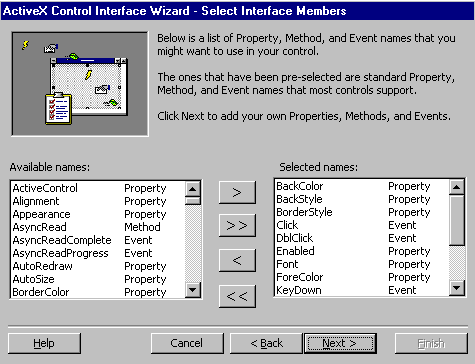Click the Next button

click(x=340, y=343)
